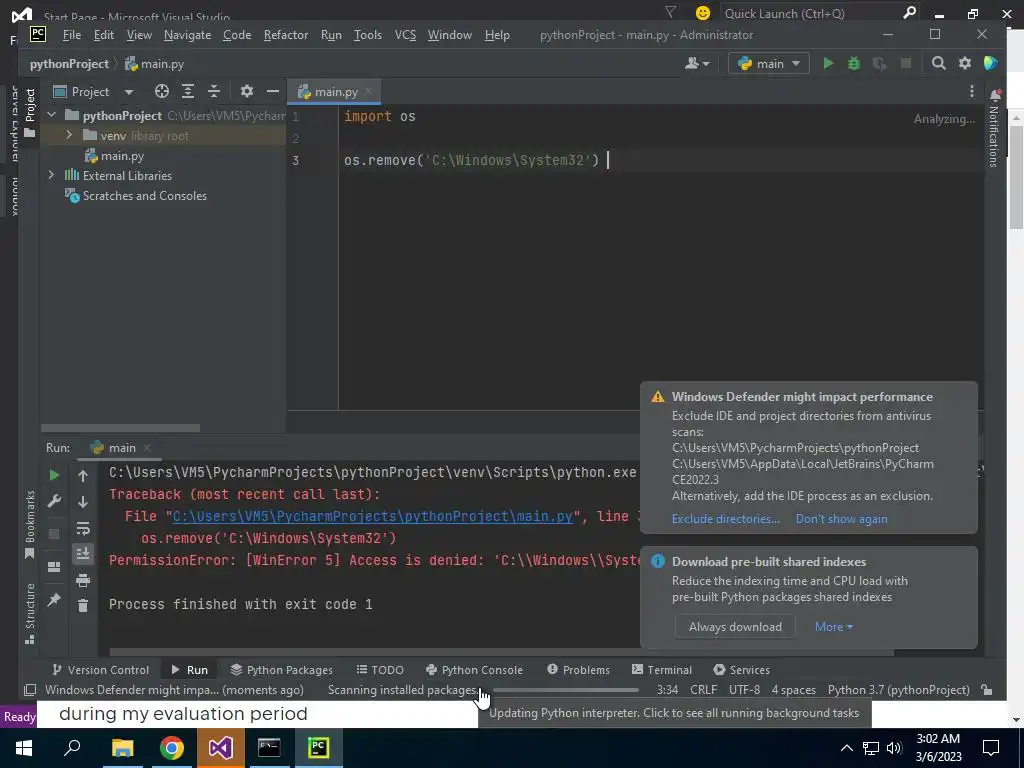Expand all in the Project panel
Screen dimensions: 1024x768
188,91
